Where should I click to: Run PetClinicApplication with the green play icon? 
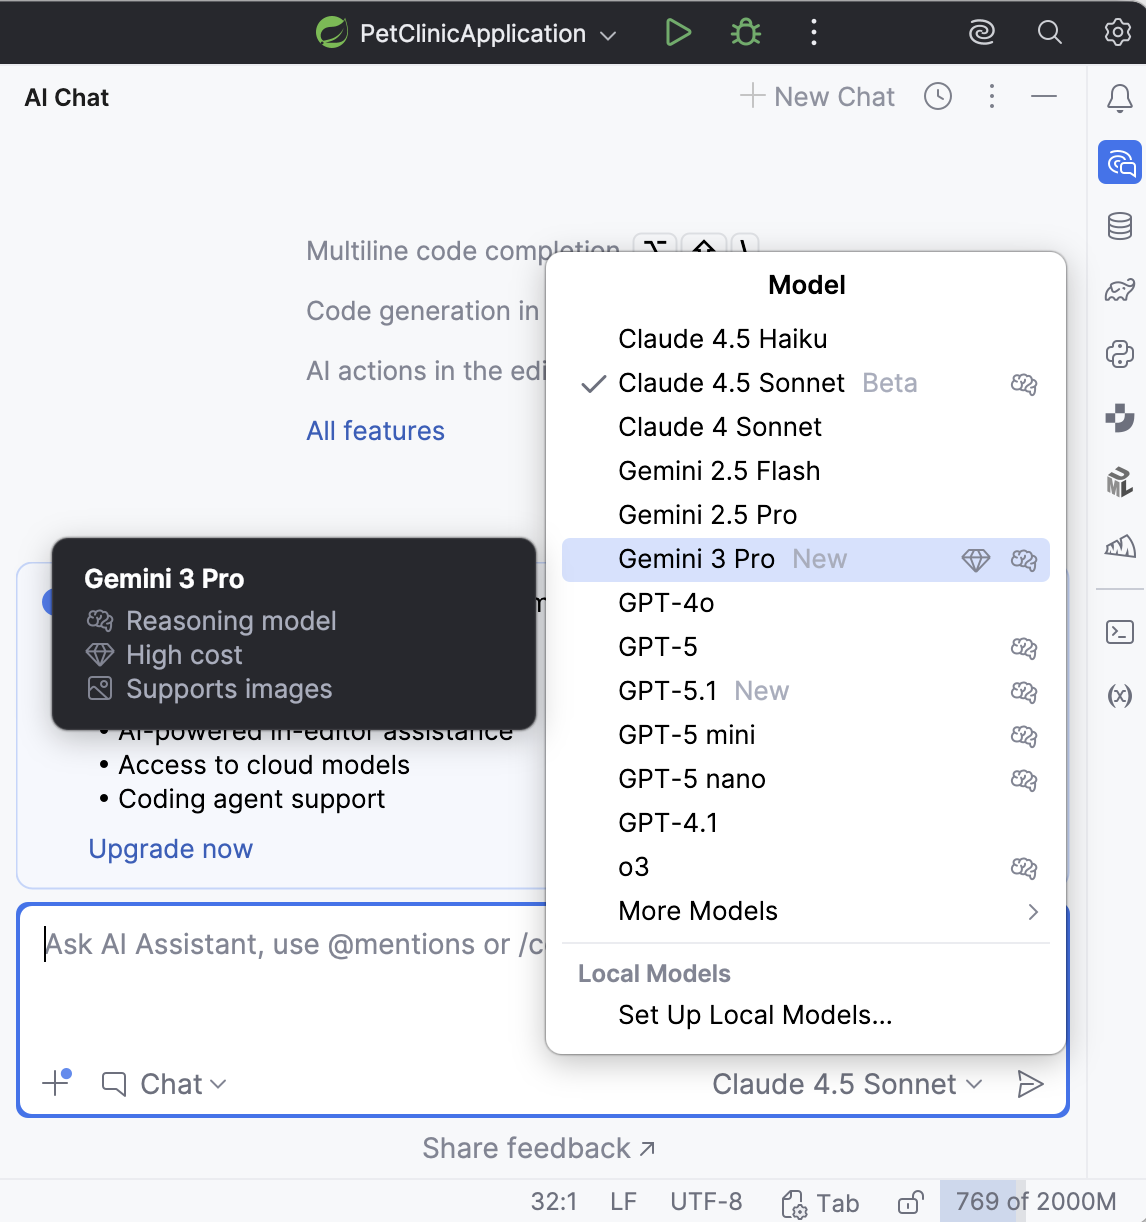point(678,32)
